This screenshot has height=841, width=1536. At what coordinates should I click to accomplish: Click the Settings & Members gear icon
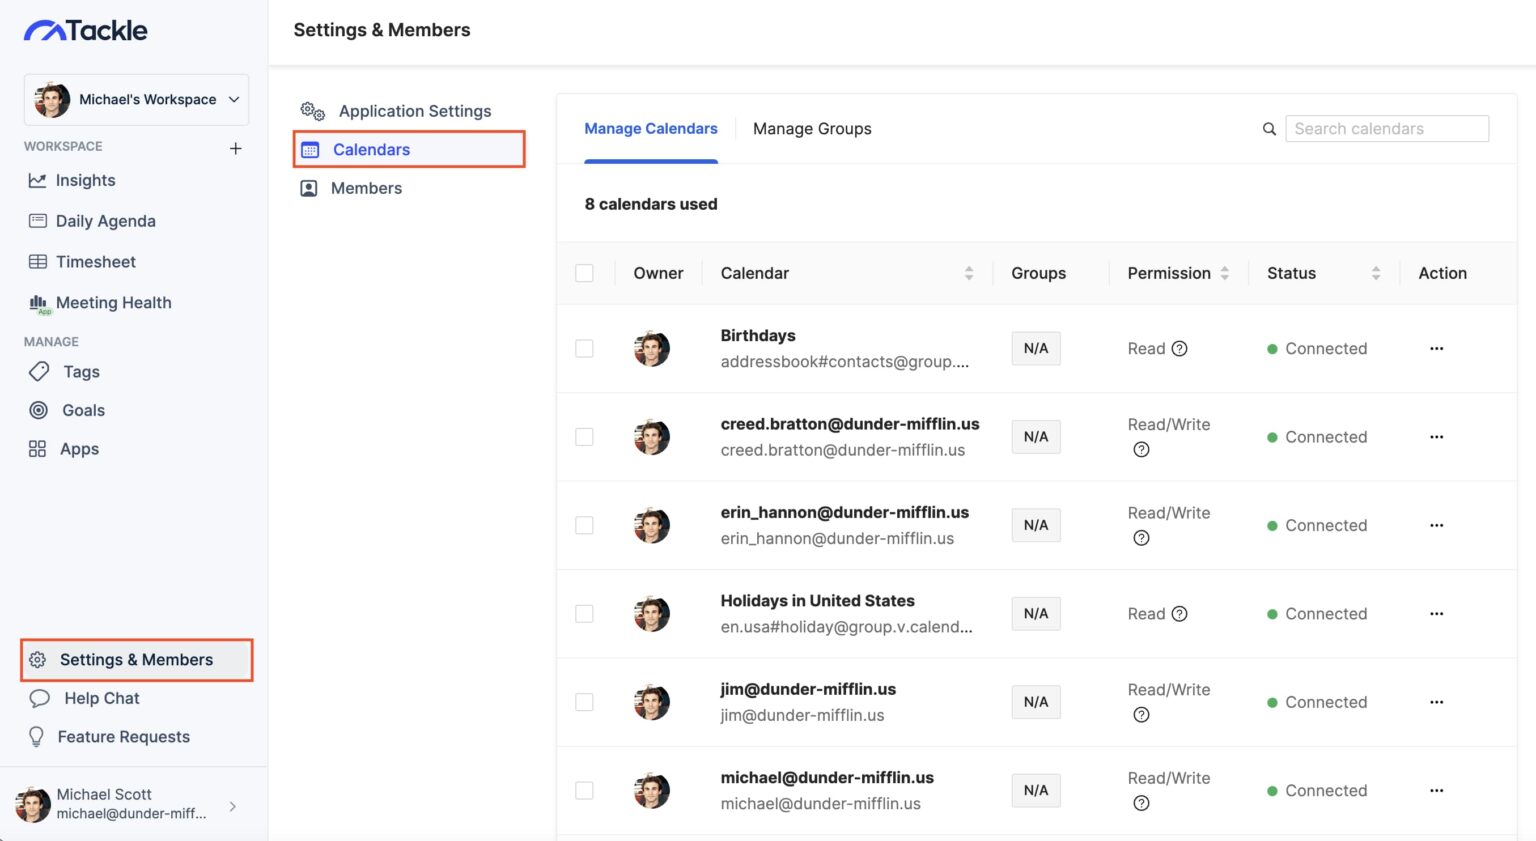[38, 660]
